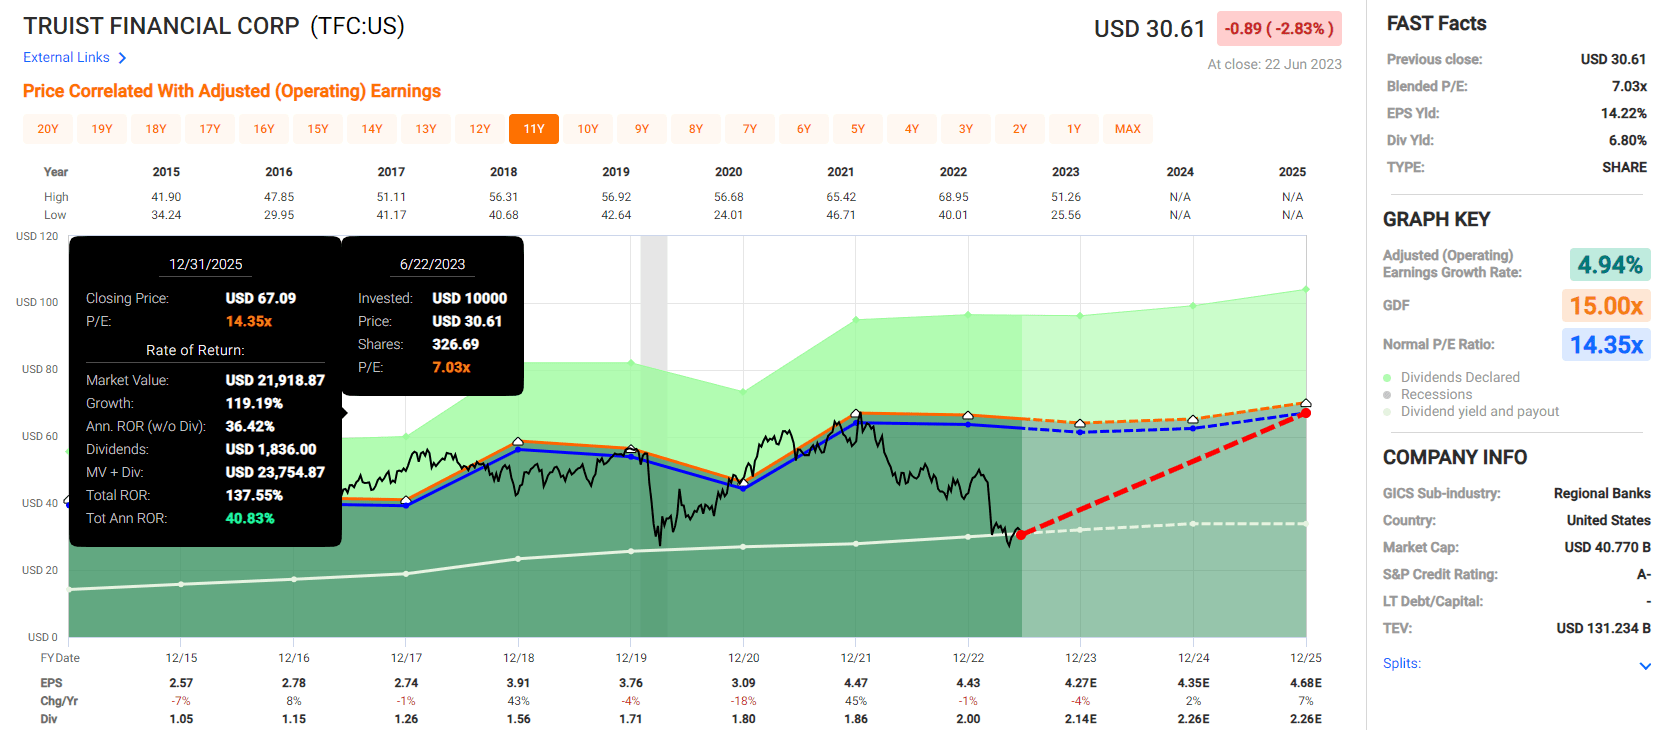Click the S&P Credit Rating A- value
The image size is (1664, 730).
pos(1644,574)
